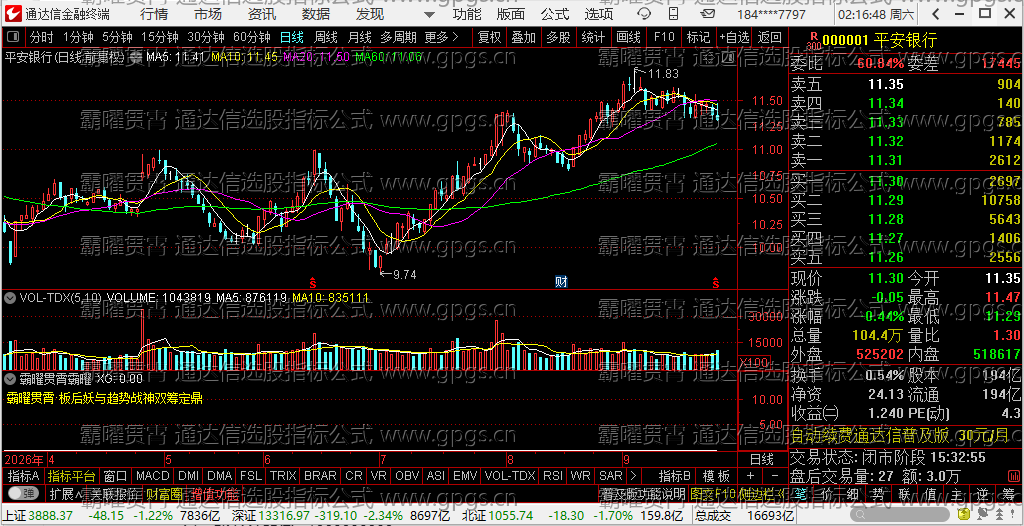Collapse the VOL-TDX indicator panel arrow
Screen dimensions: 1024x526
[x=10, y=298]
